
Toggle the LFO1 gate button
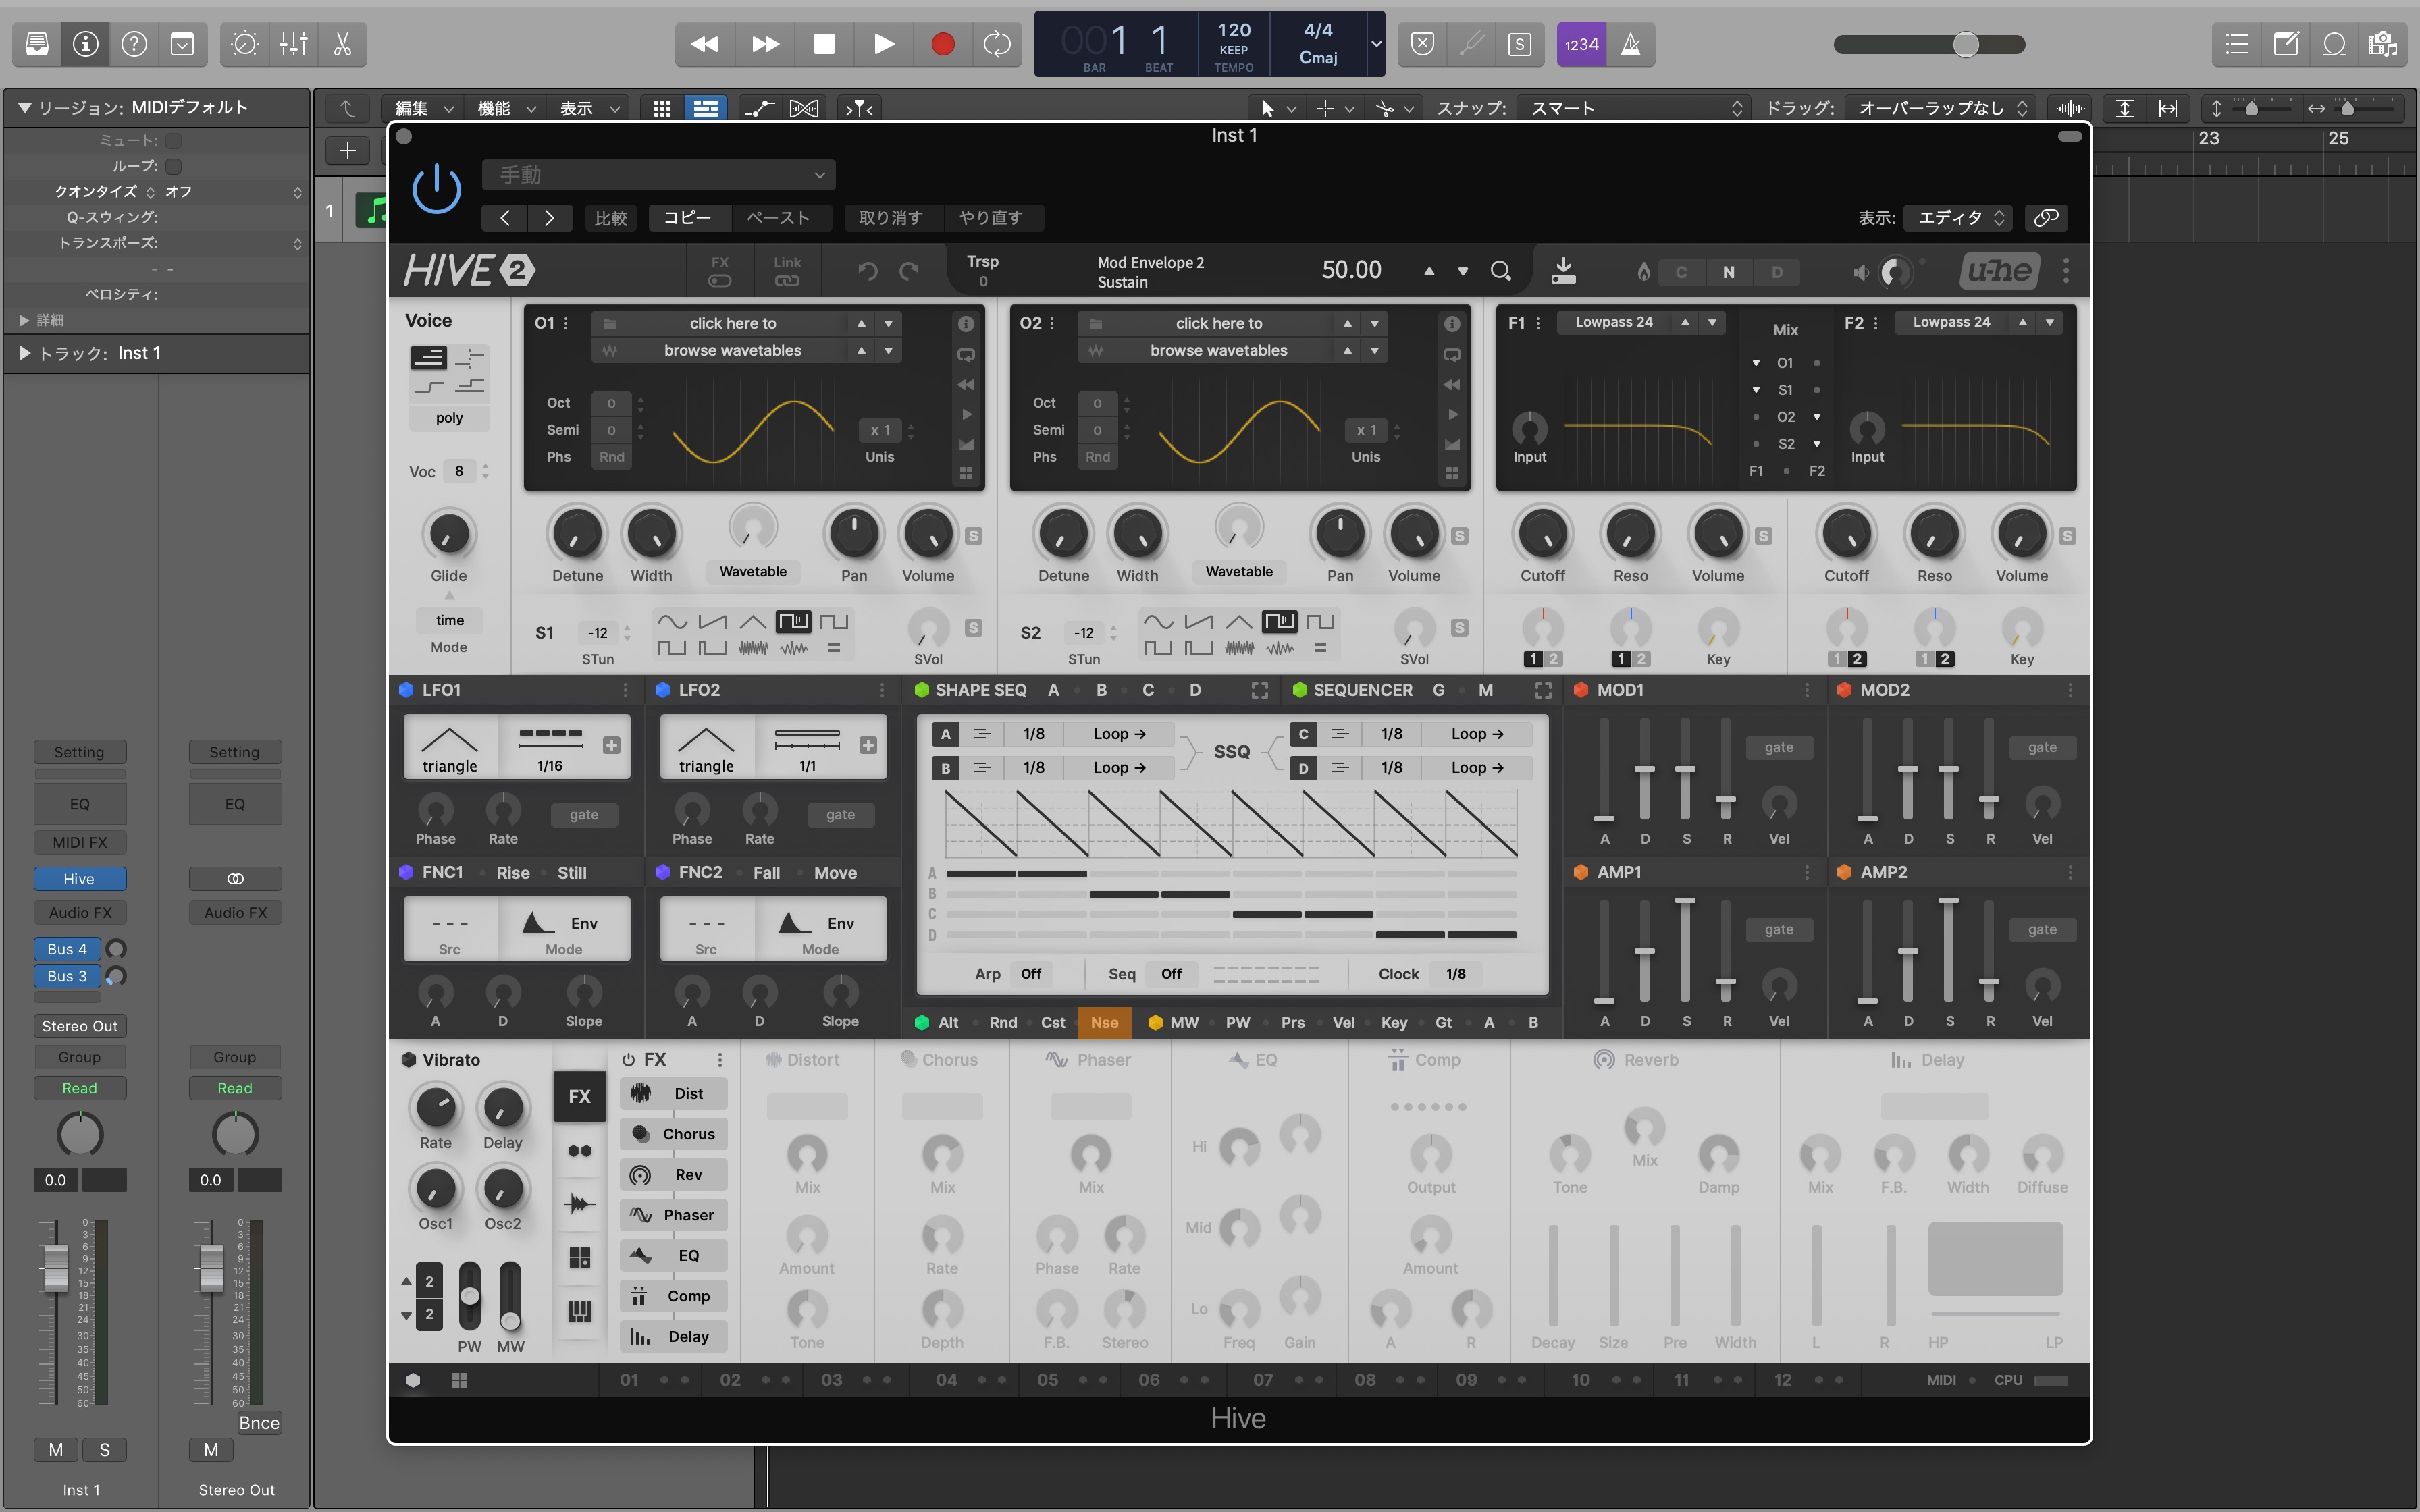[584, 815]
